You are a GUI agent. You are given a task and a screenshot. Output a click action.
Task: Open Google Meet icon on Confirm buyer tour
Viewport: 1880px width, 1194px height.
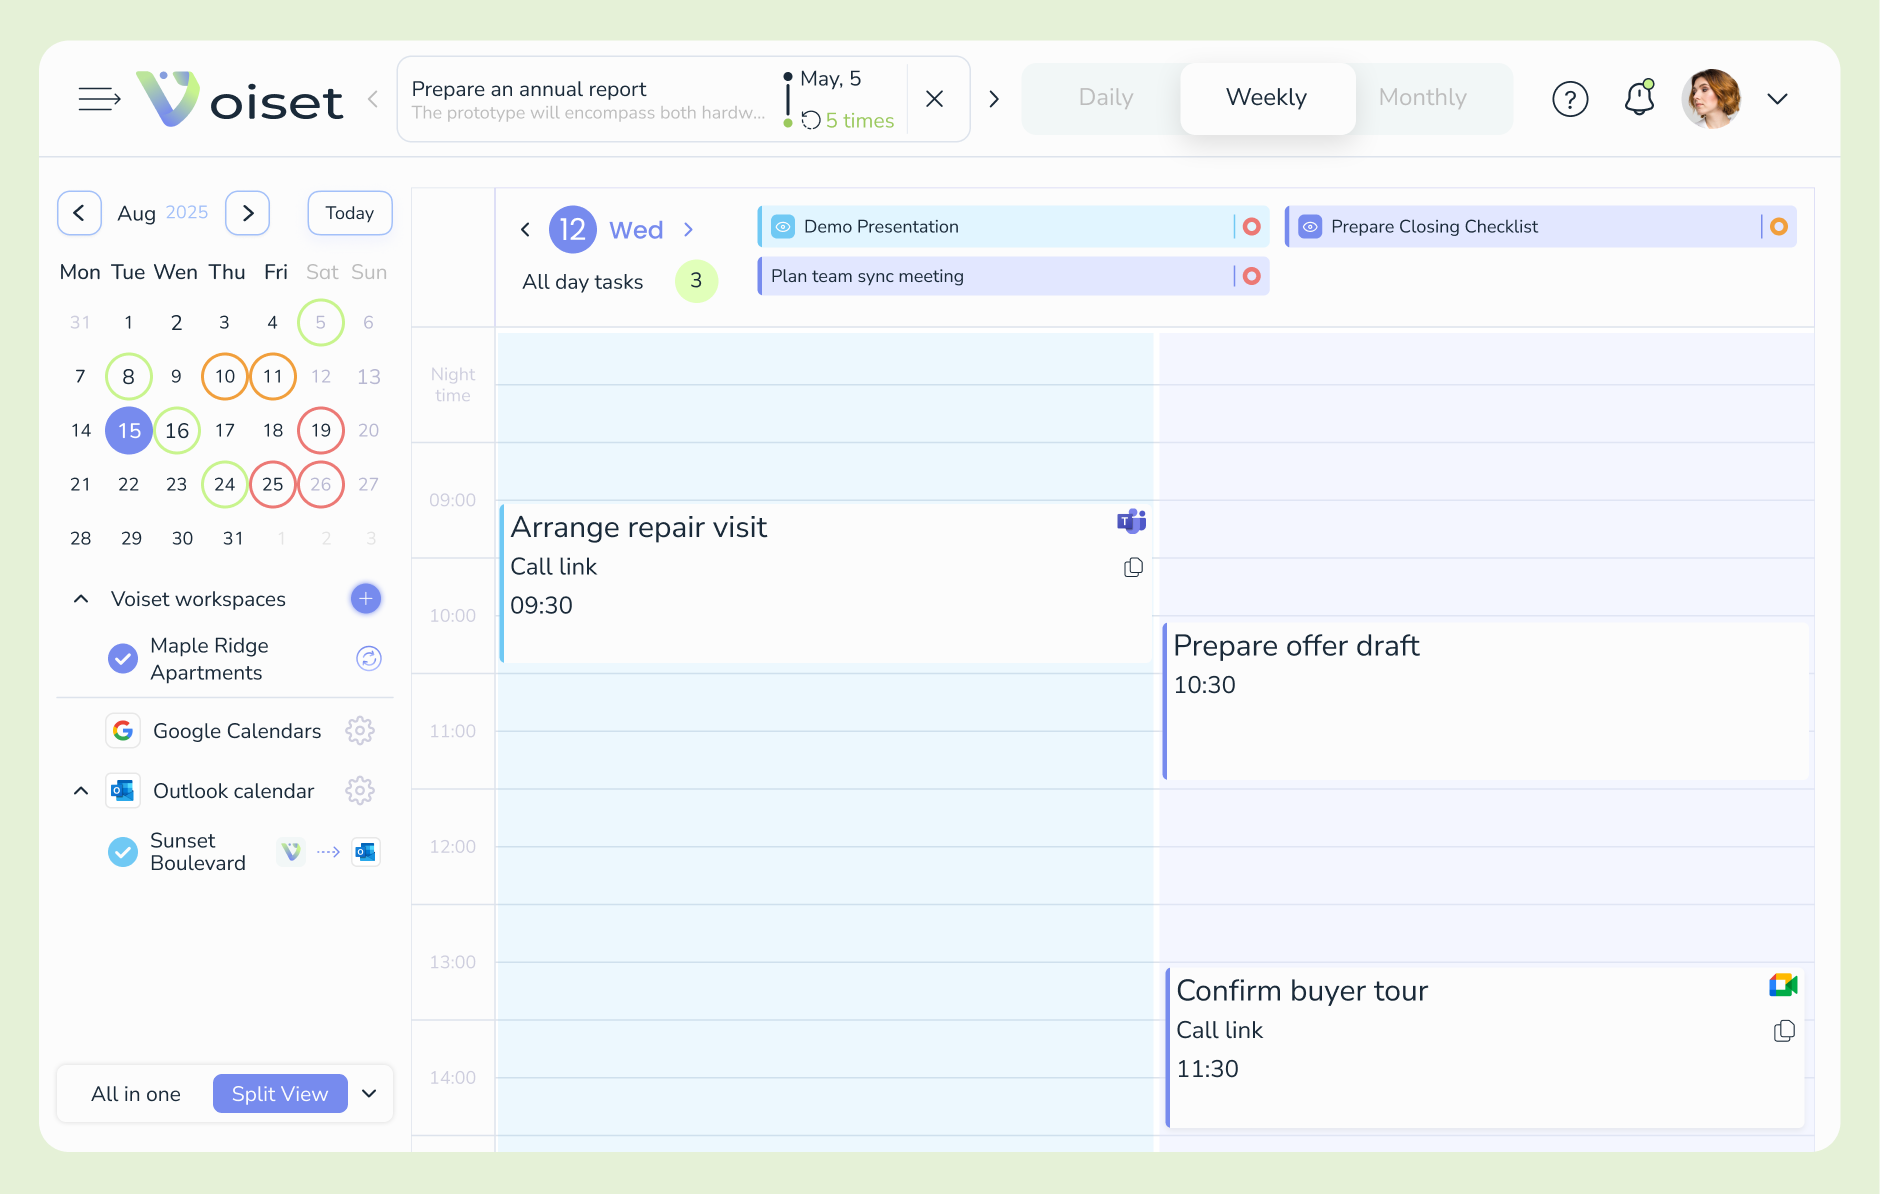[1783, 986]
